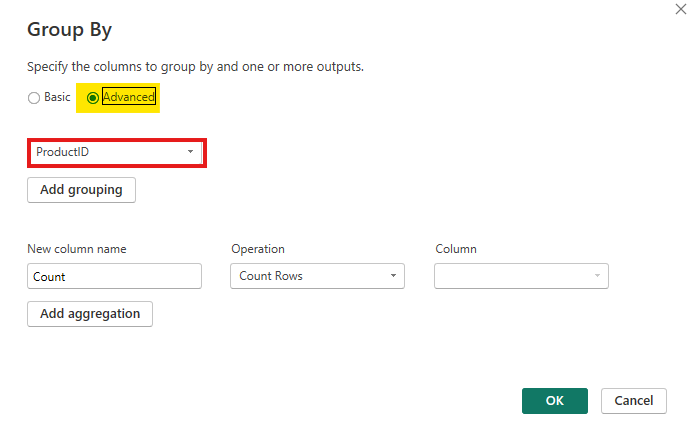Close the Group By dialog with the X icon
The width and height of the screenshot is (691, 433).
(681, 9)
